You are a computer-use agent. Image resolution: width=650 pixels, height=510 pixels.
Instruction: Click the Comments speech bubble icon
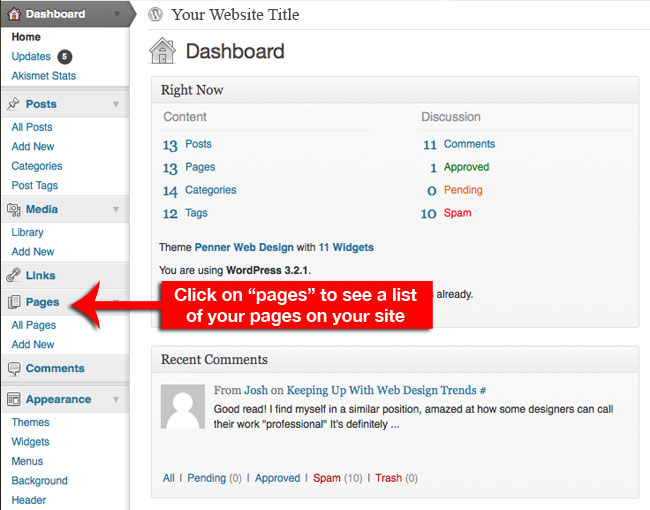[x=14, y=369]
